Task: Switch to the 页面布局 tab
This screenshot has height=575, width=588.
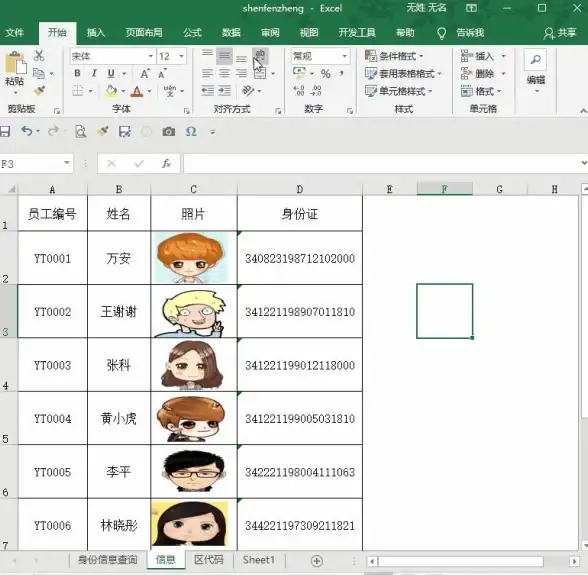Action: (x=144, y=33)
